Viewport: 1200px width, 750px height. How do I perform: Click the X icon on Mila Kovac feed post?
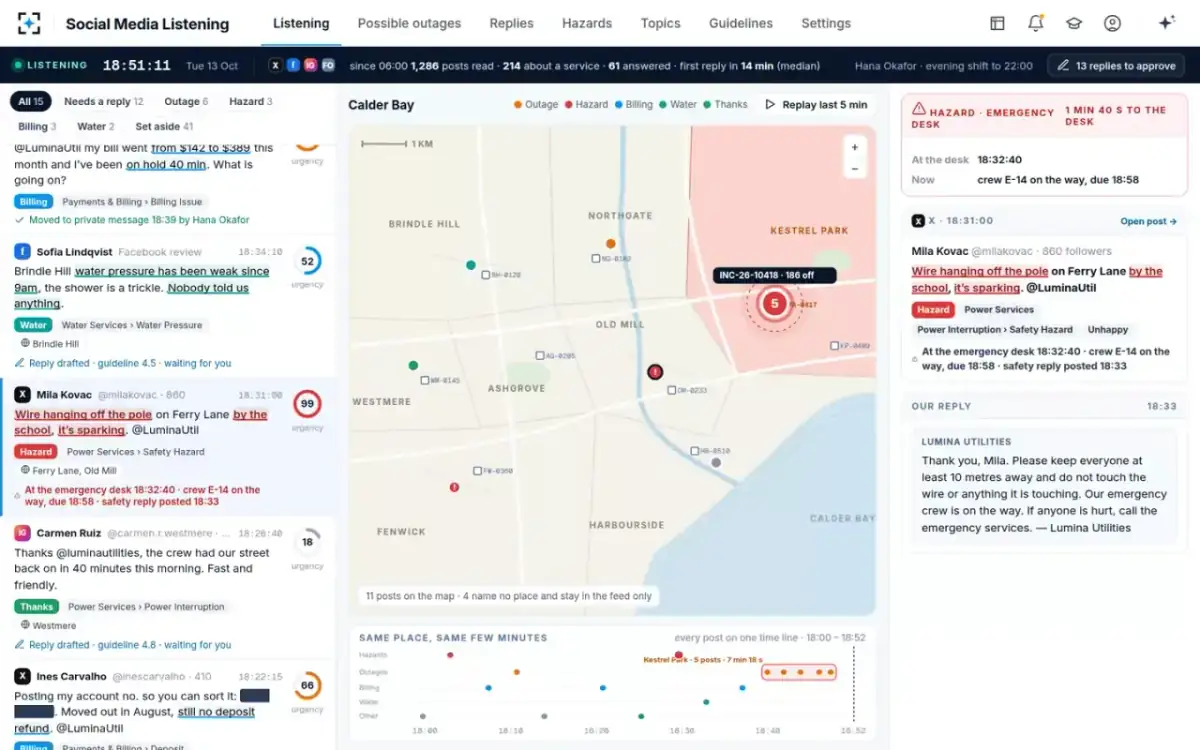click(x=22, y=395)
